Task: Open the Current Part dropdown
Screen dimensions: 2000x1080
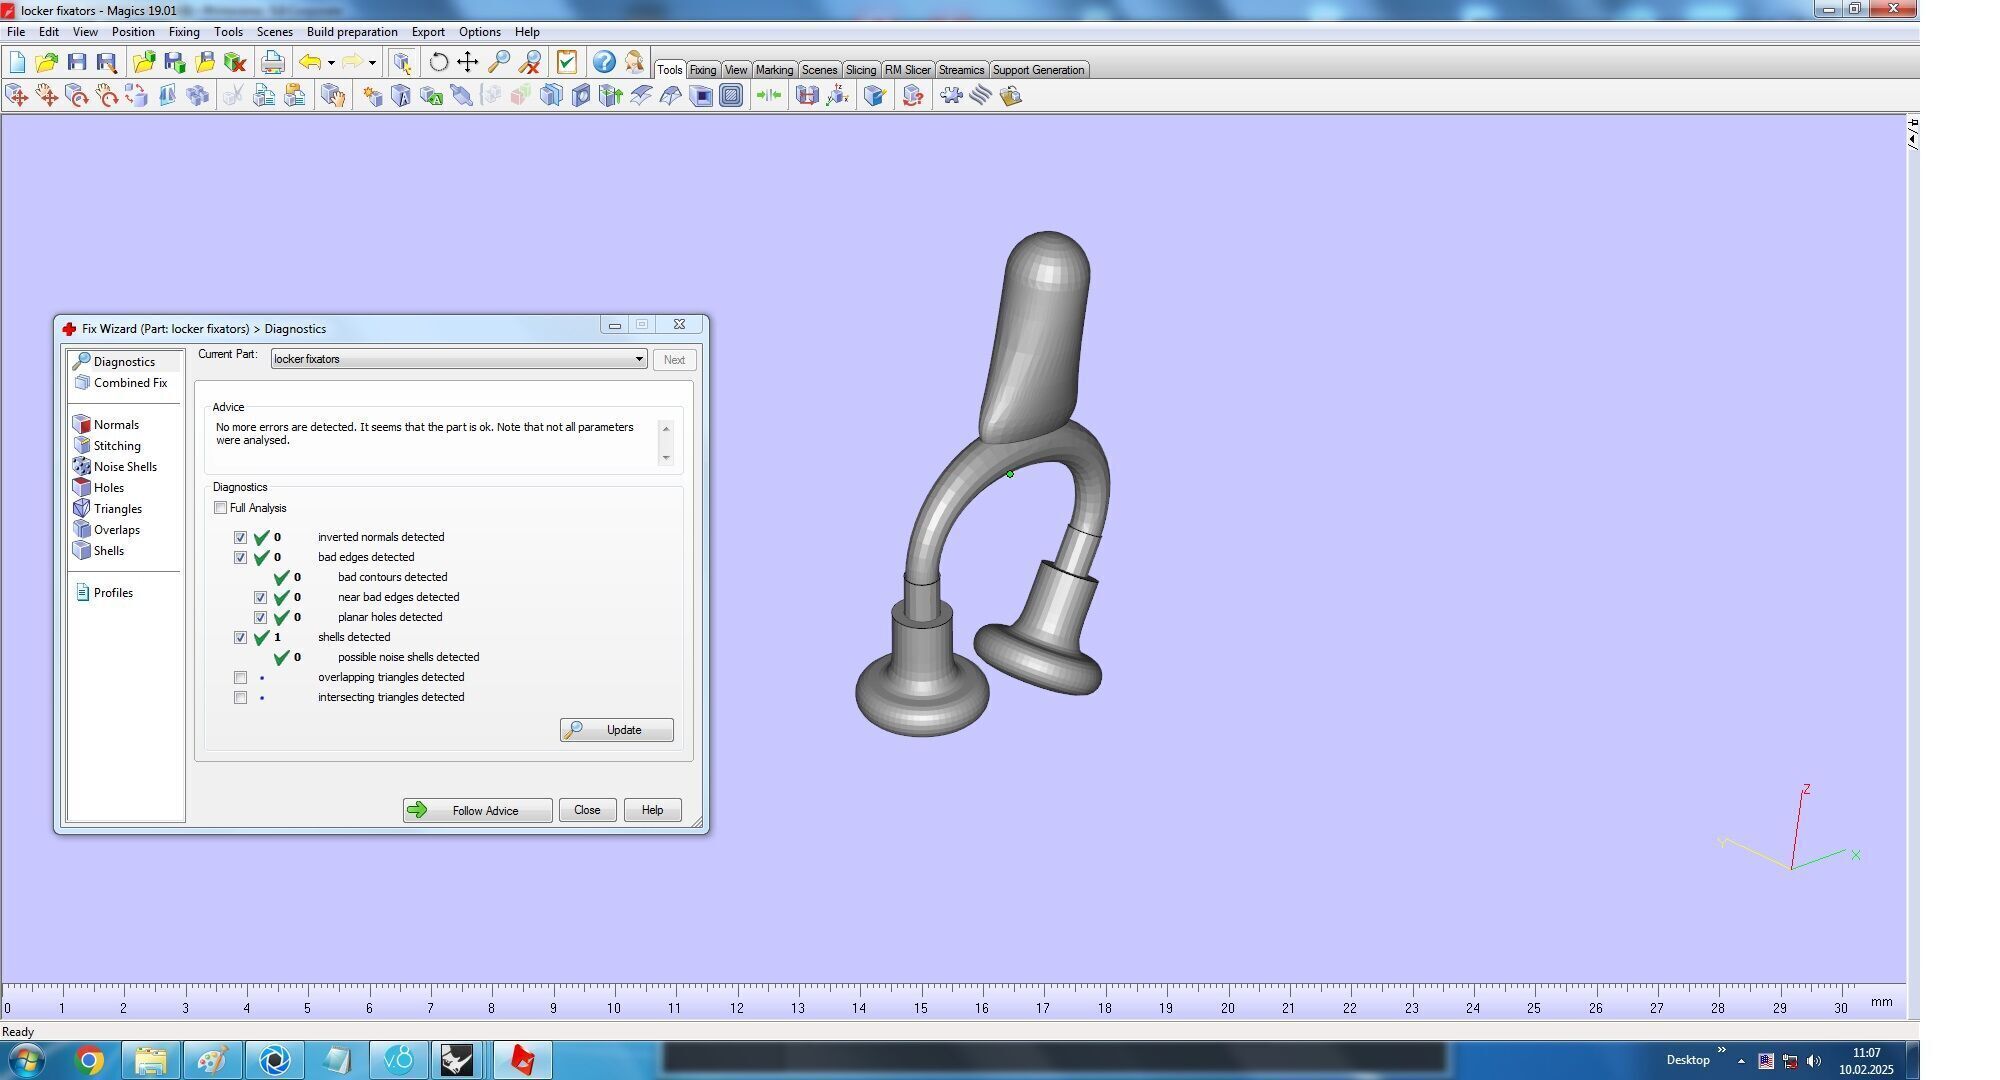Action: 638,359
